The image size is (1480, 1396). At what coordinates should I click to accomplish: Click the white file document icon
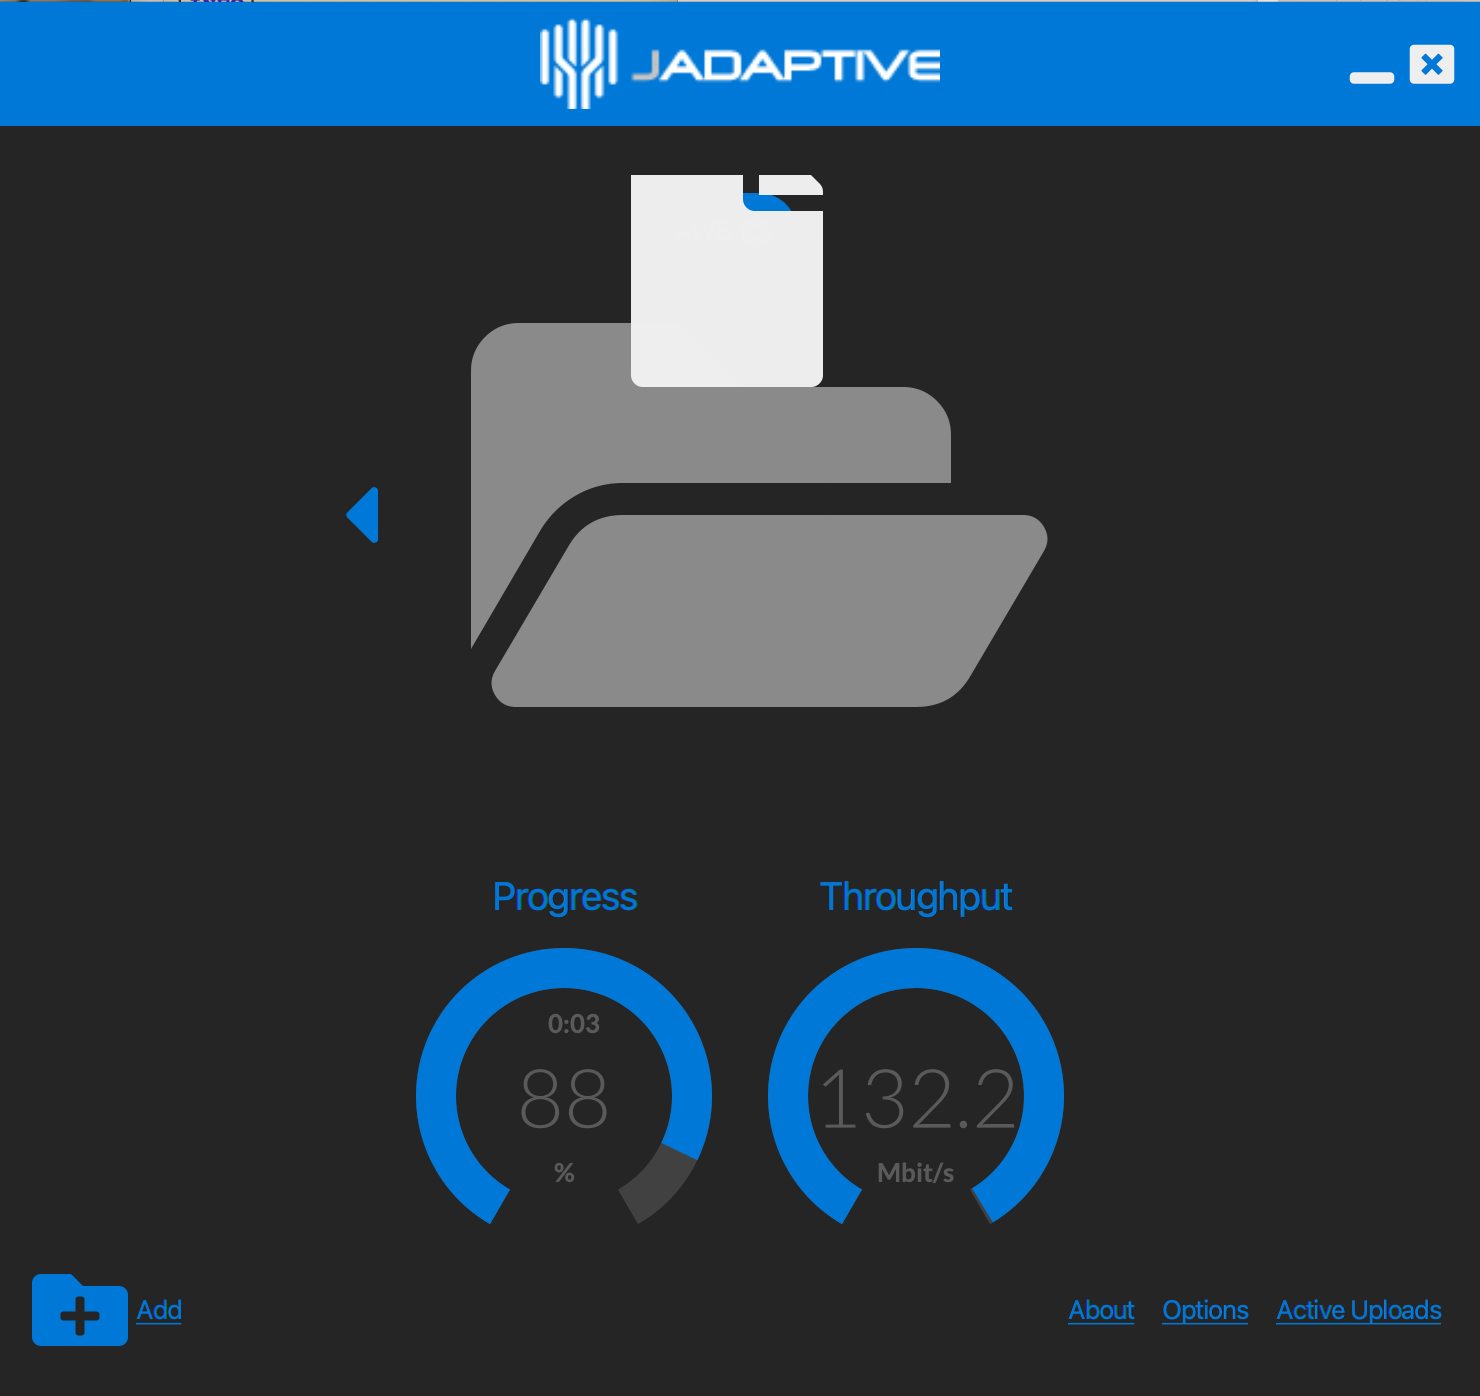coord(727,281)
